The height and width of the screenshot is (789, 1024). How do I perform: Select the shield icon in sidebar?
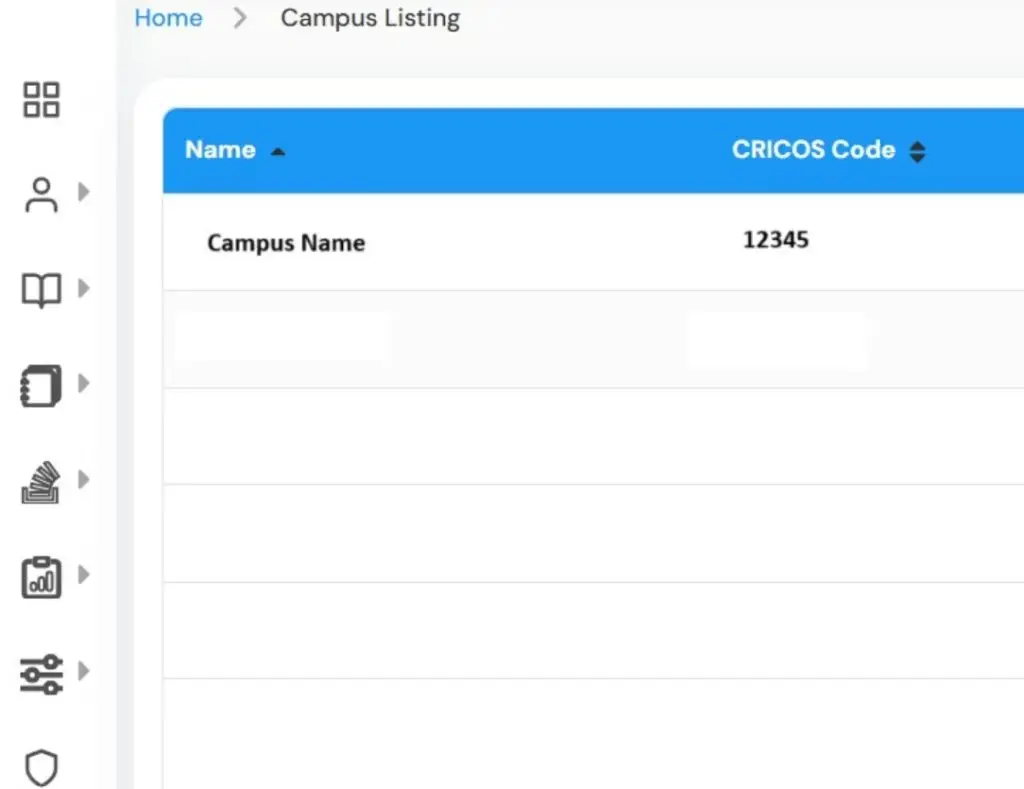point(41,767)
